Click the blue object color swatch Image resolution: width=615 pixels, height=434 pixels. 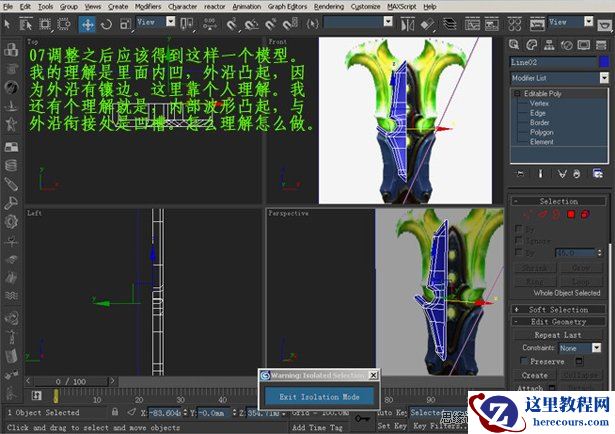point(604,62)
